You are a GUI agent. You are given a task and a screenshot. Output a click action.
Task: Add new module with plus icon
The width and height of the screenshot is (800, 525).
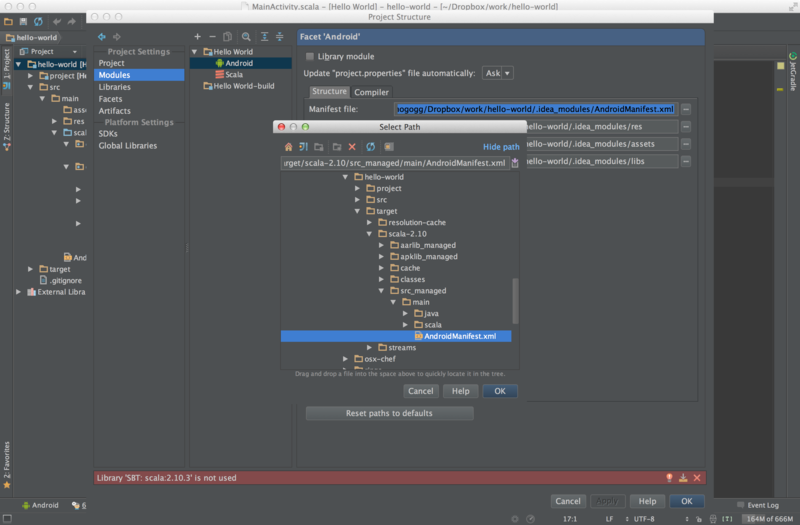(197, 37)
